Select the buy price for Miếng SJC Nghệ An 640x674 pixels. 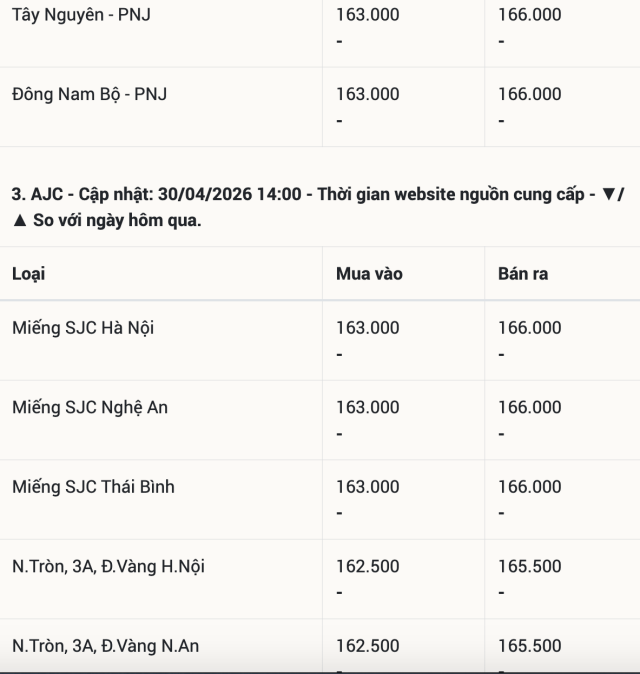pos(367,407)
